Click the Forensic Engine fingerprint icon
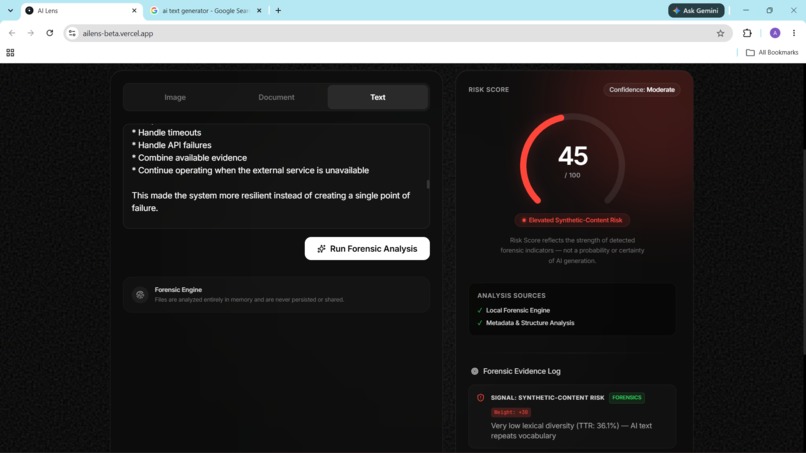This screenshot has width=806, height=453. coord(140,295)
